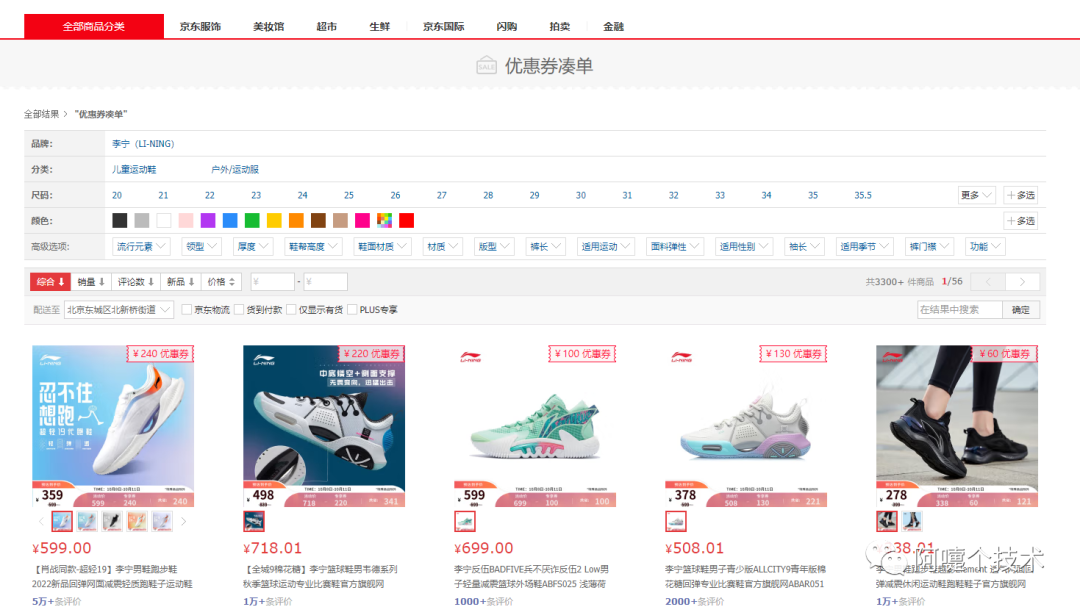Enable 多选 for the size row
1080x607 pixels.
[1020, 195]
